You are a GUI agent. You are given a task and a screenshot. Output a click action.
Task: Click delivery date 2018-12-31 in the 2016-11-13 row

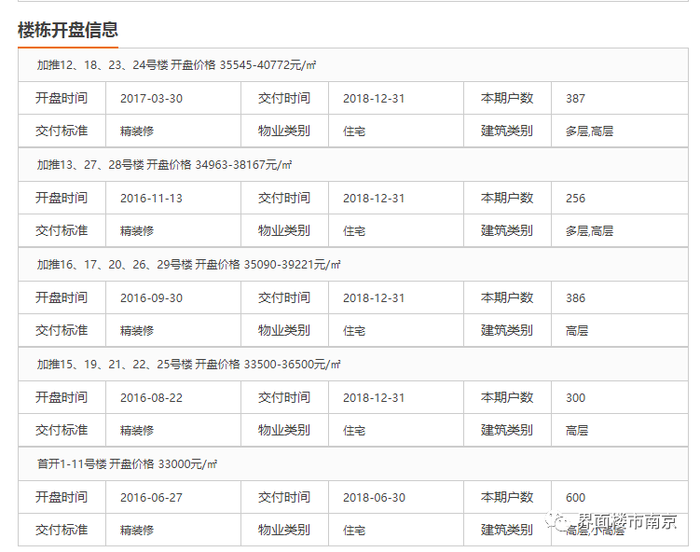374,198
